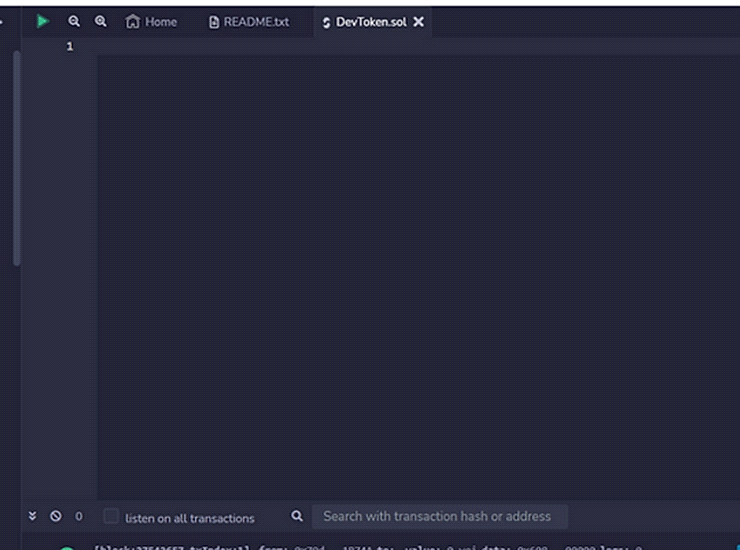Click line number 1 in gutter
740x550 pixels.
(70, 47)
